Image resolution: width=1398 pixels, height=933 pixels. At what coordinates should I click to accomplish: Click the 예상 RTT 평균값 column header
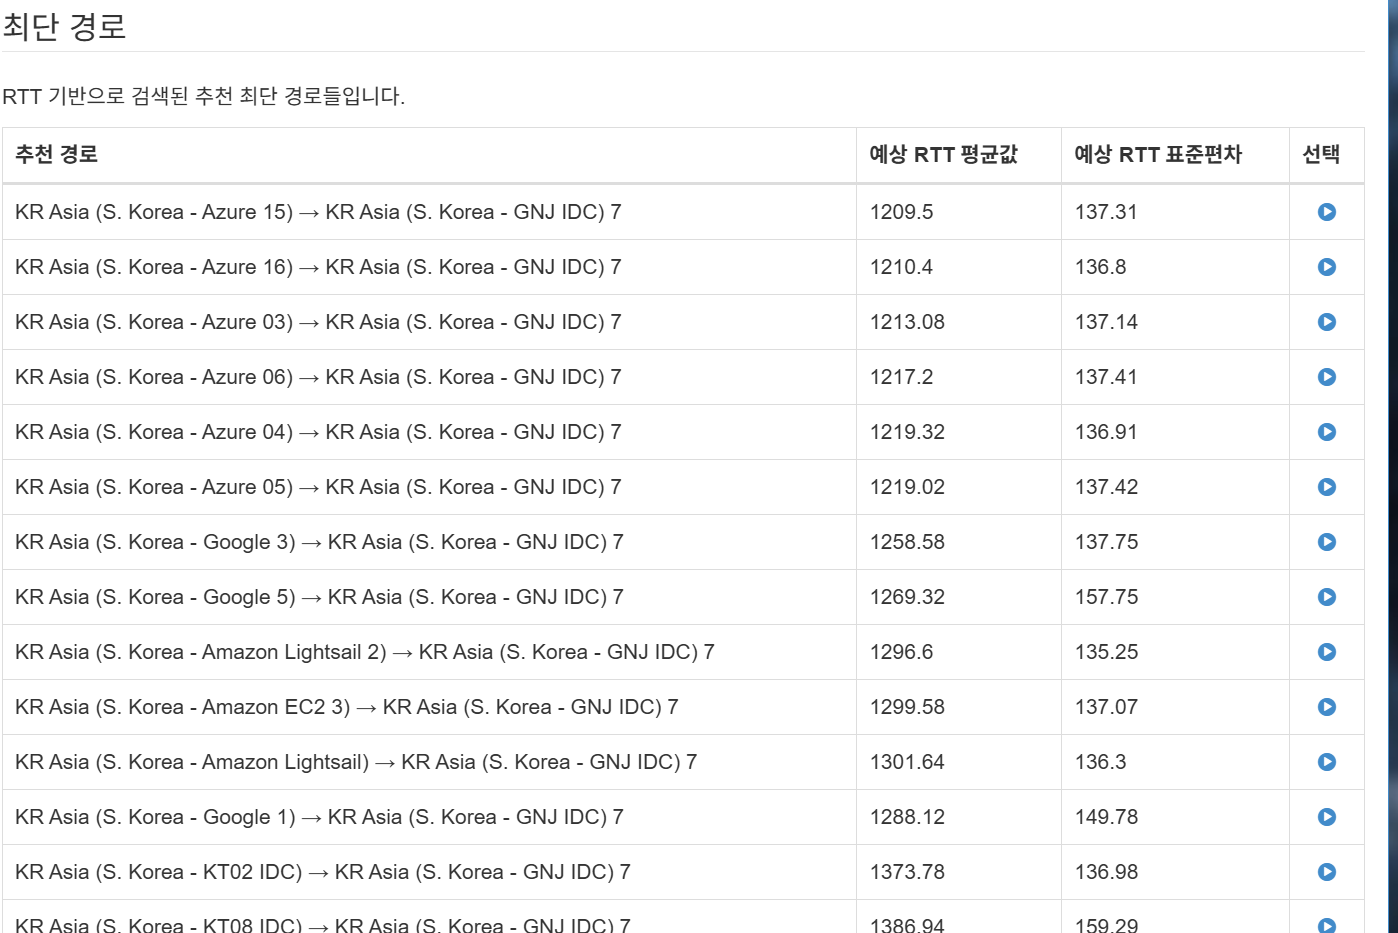click(943, 155)
